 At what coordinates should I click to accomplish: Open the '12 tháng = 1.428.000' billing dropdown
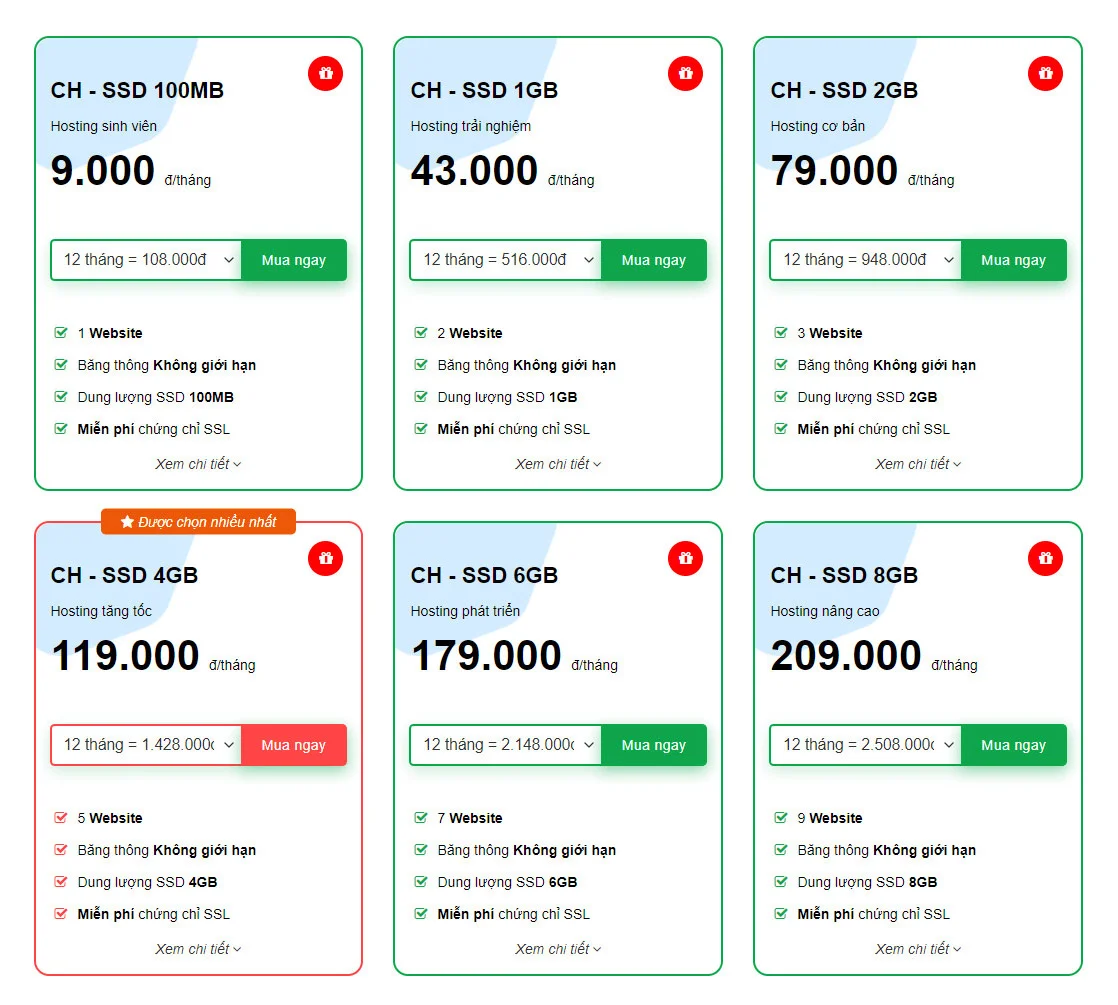click(x=147, y=745)
